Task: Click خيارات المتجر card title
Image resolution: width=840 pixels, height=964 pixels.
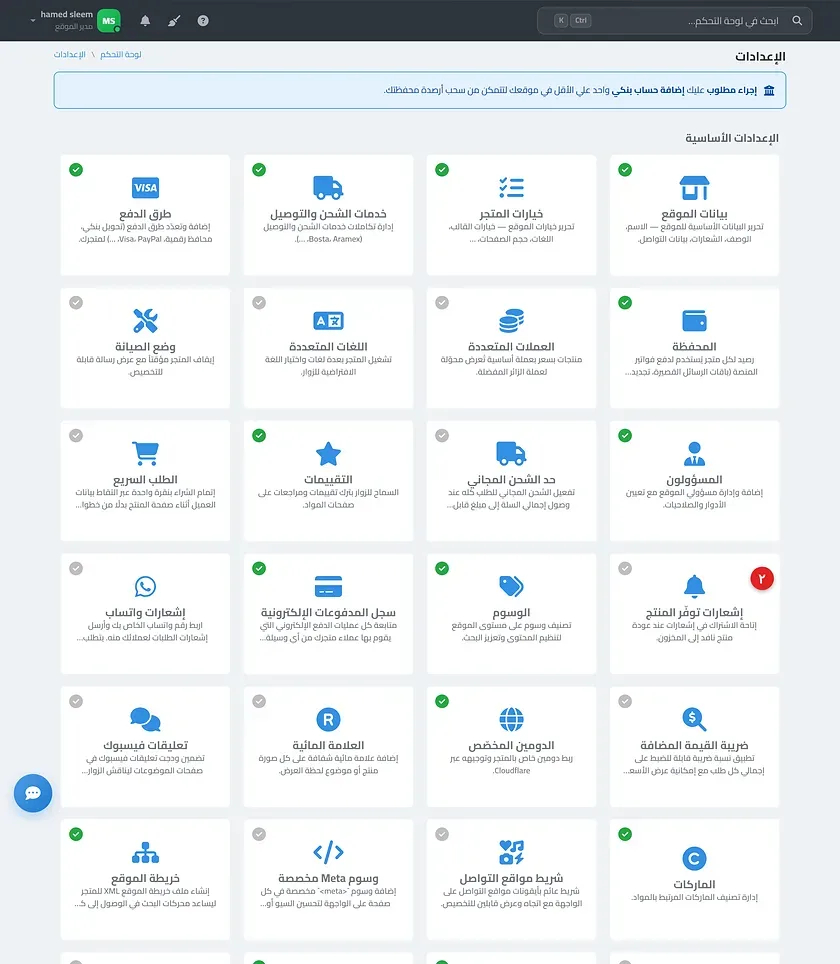Action: click(x=512, y=214)
